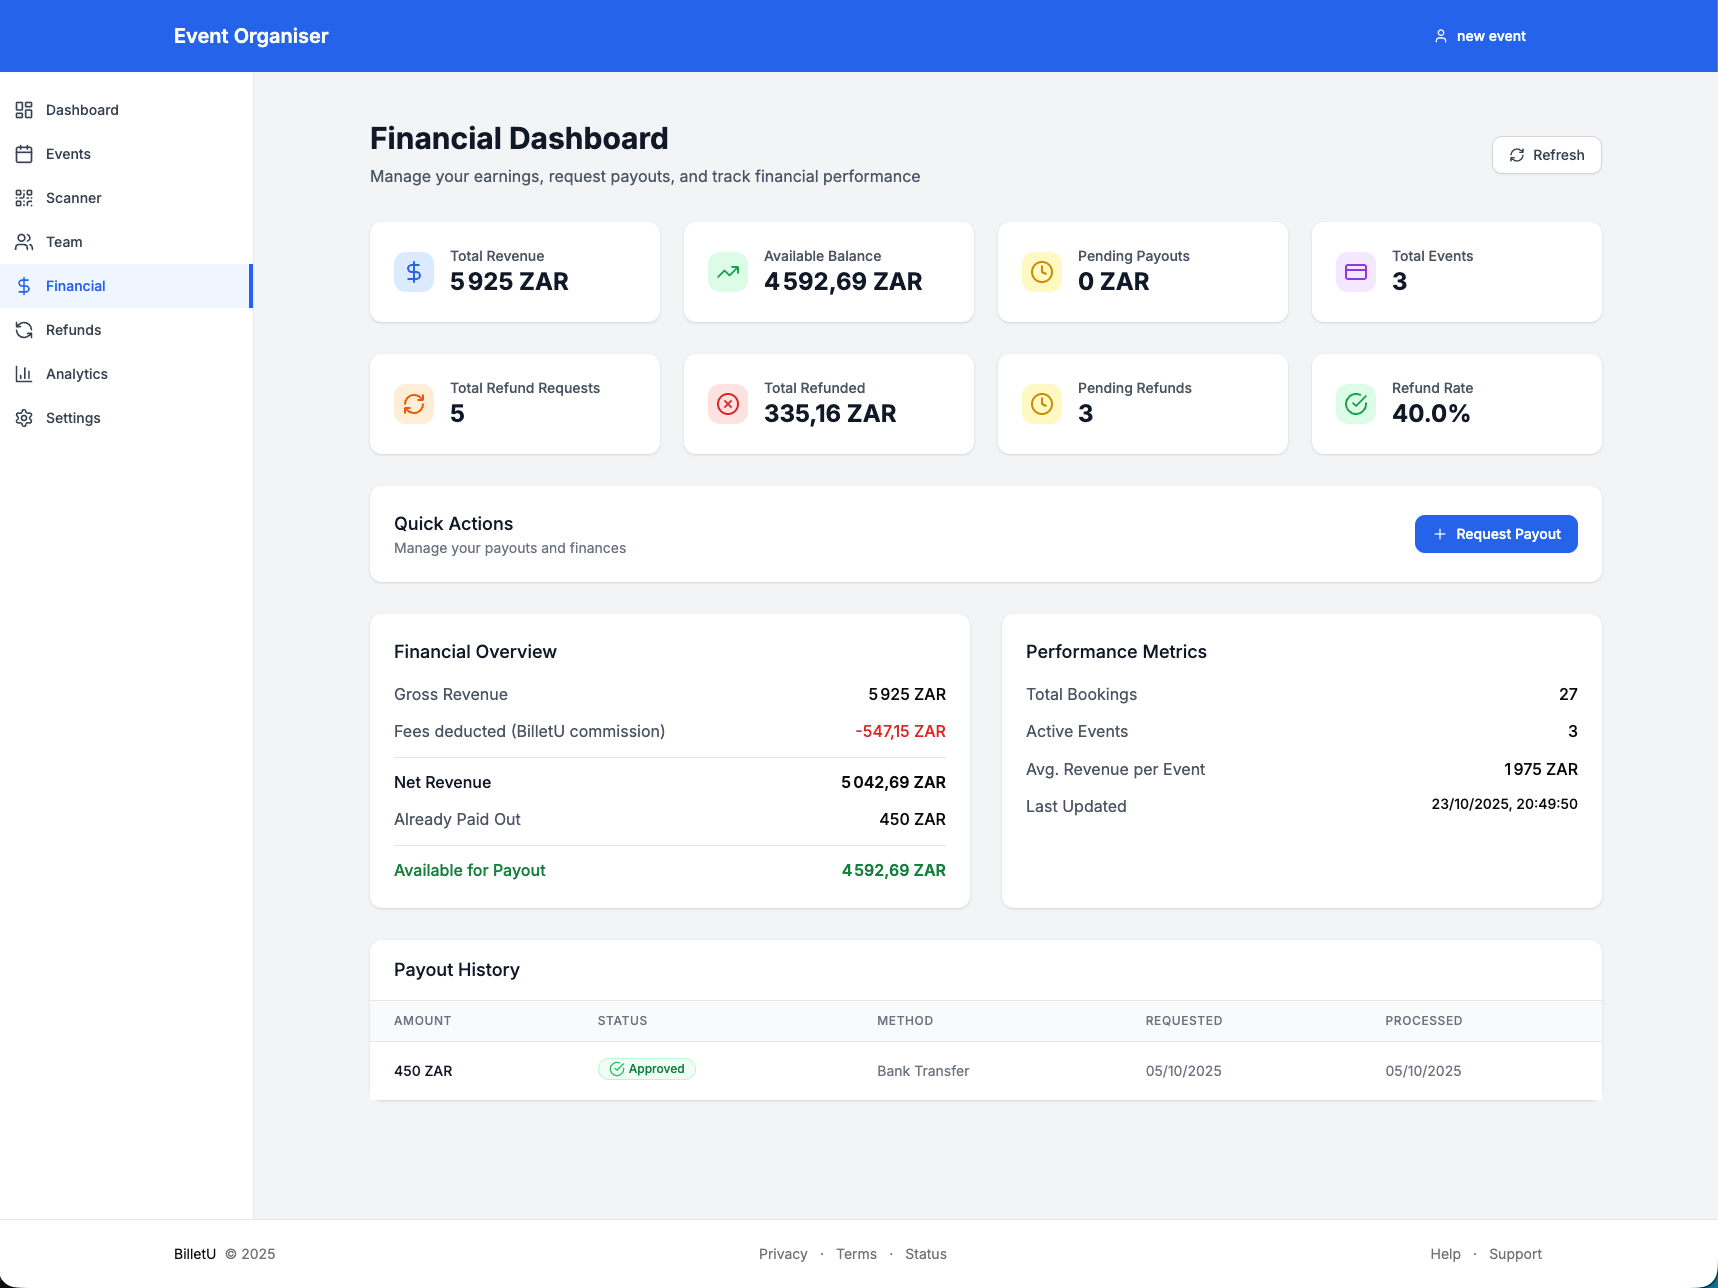Select Team in the sidebar

coord(126,242)
